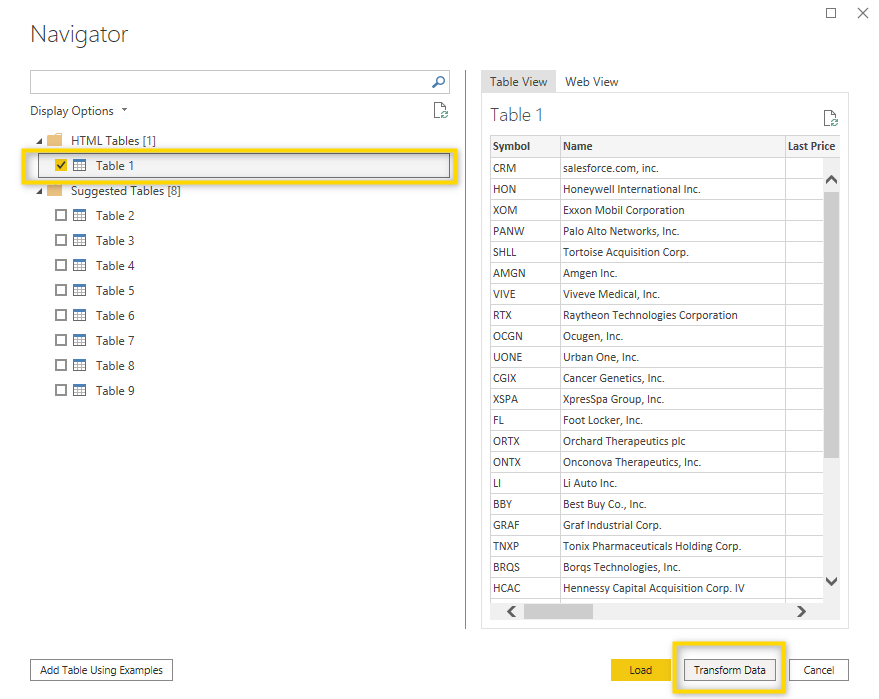This screenshot has height=699, width=879.
Task: Check the Table 5 checkbox
Action: tap(61, 290)
